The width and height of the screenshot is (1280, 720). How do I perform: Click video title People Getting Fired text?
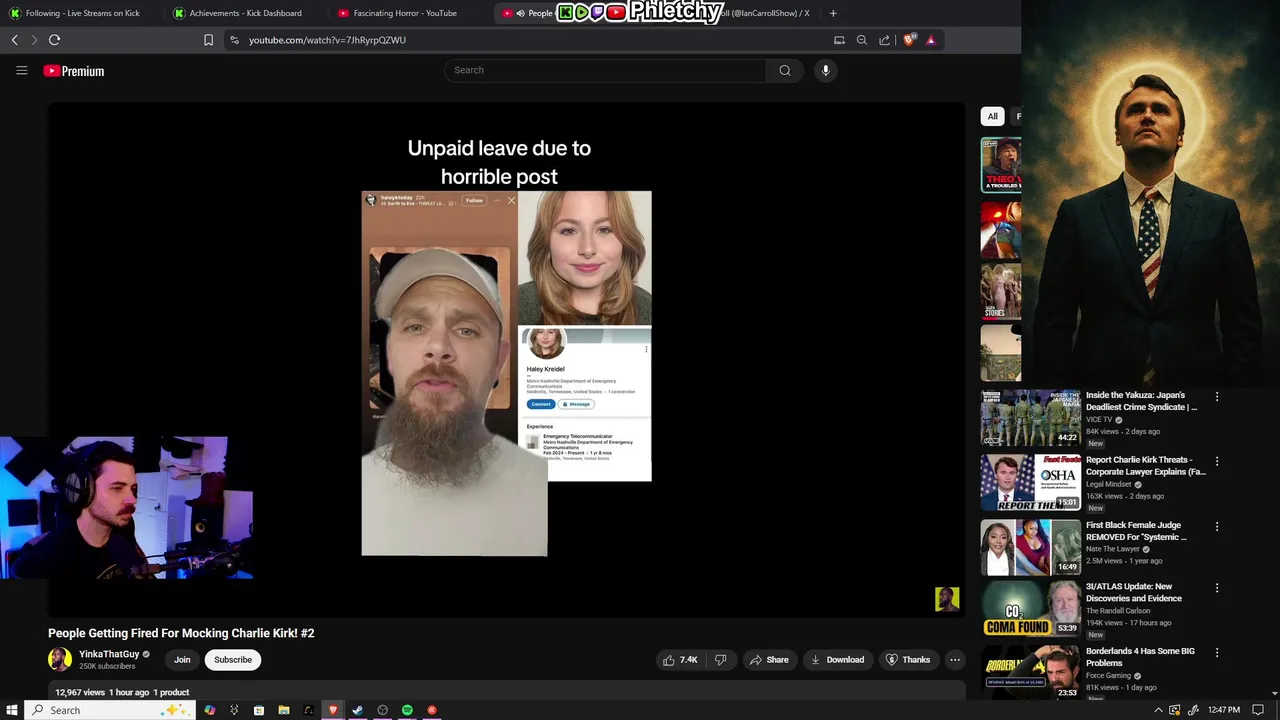tap(181, 633)
